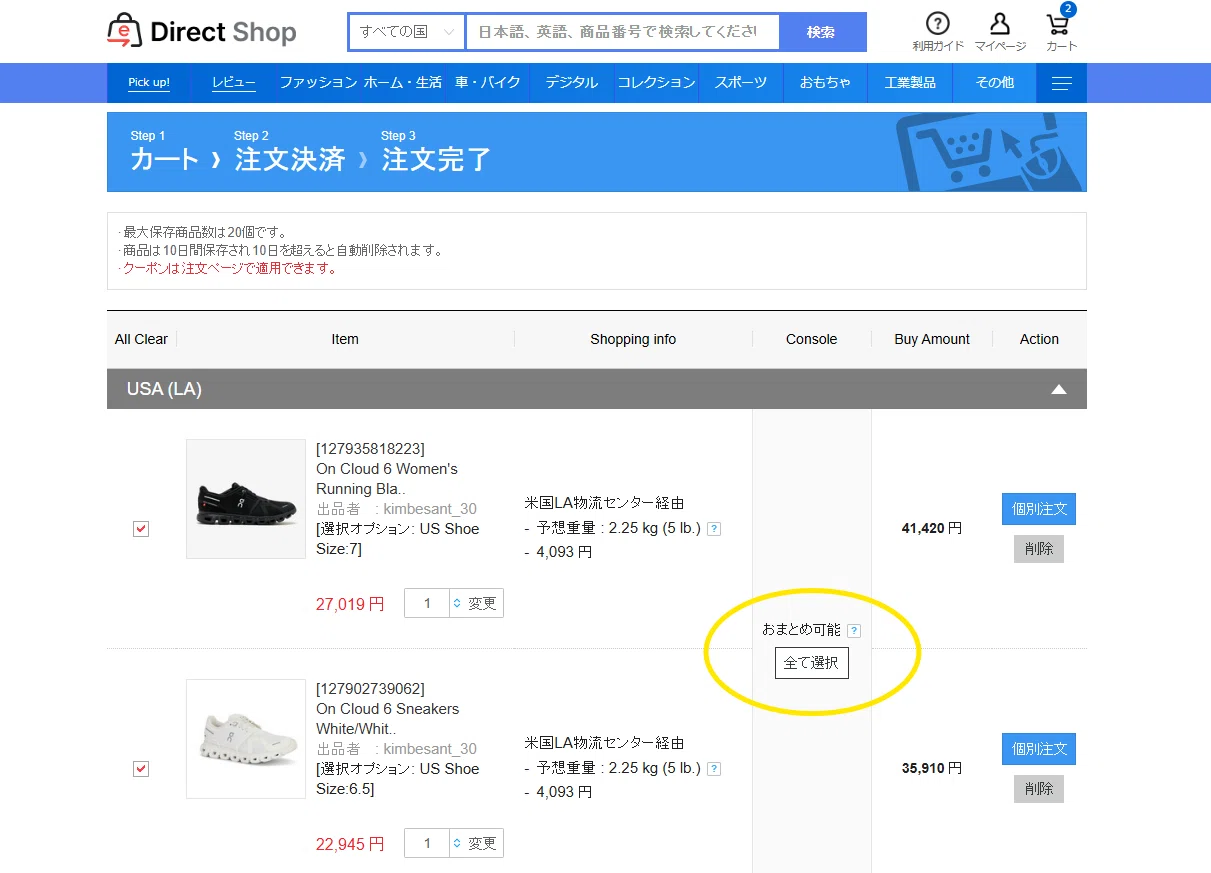Click 削除 for black running shoes
The image size is (1211, 873).
tap(1039, 549)
